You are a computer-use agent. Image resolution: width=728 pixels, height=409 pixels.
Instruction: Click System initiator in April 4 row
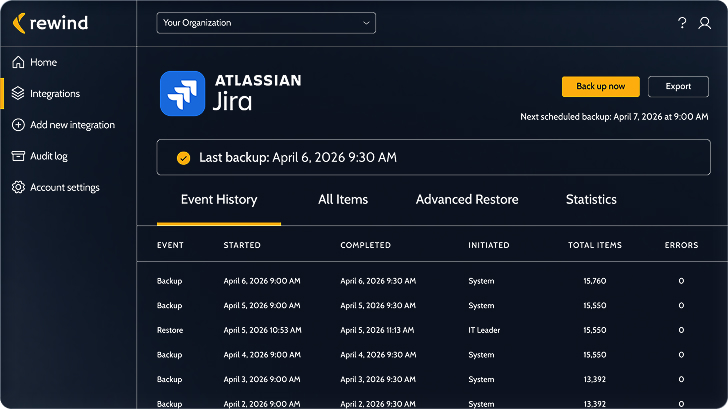pyautogui.click(x=481, y=355)
